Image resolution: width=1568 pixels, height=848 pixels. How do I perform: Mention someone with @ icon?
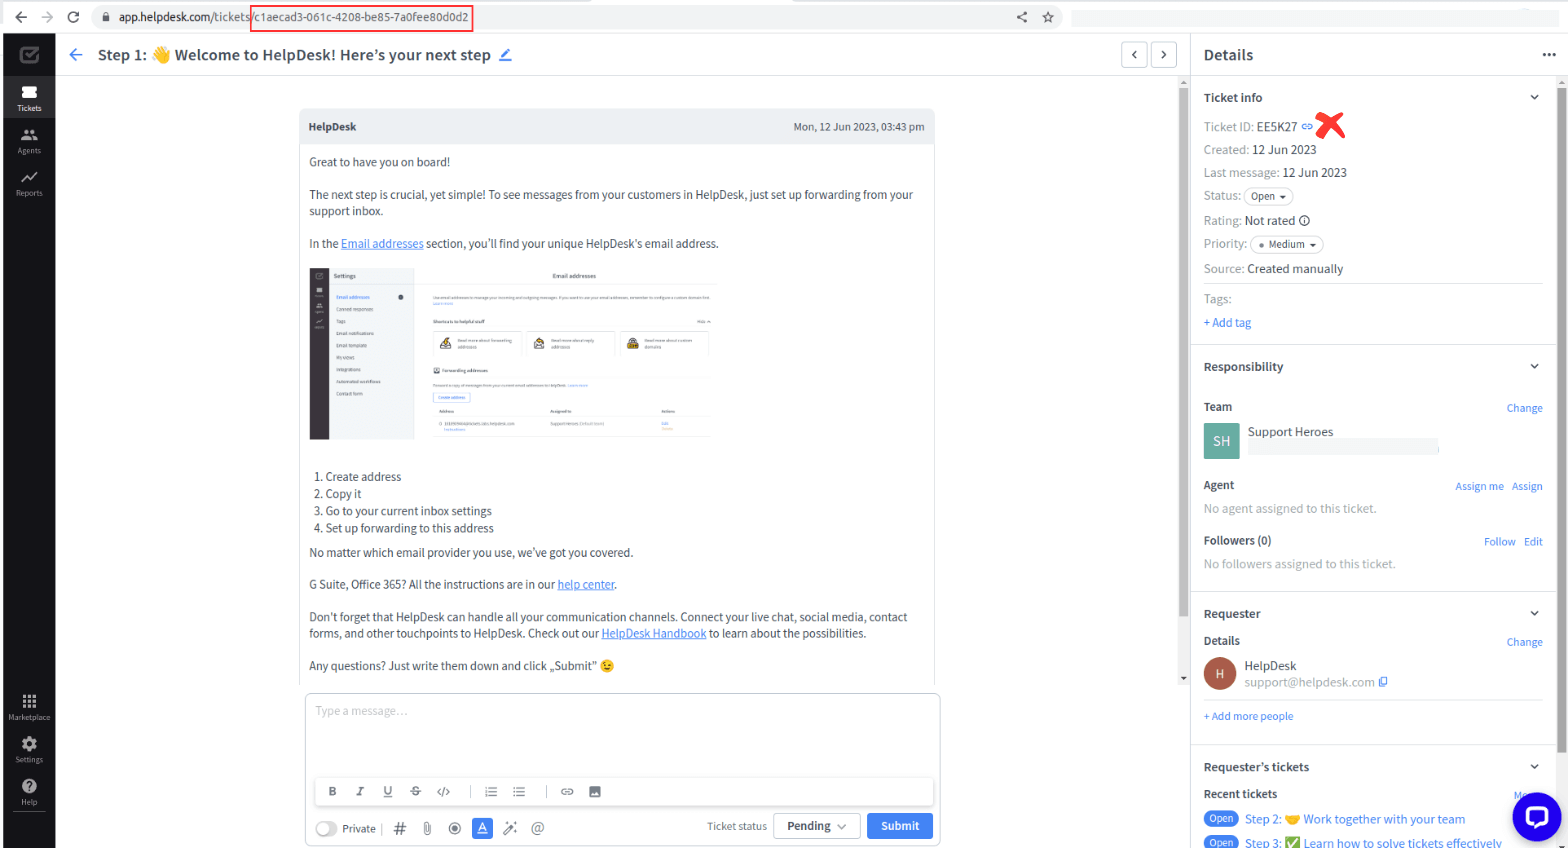click(x=538, y=828)
